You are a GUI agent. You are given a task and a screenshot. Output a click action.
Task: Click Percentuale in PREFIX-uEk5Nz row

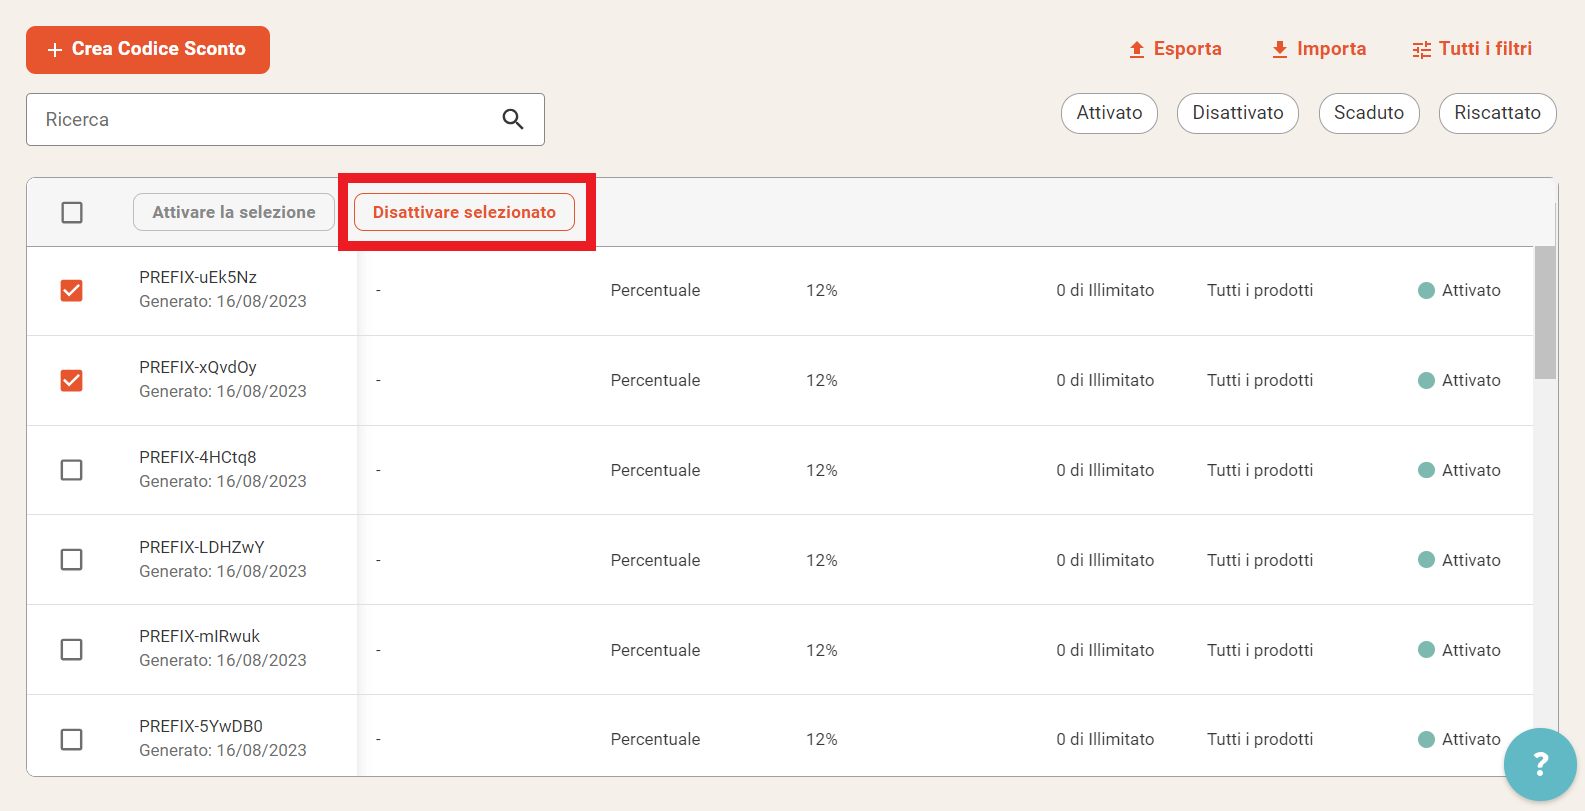(655, 290)
